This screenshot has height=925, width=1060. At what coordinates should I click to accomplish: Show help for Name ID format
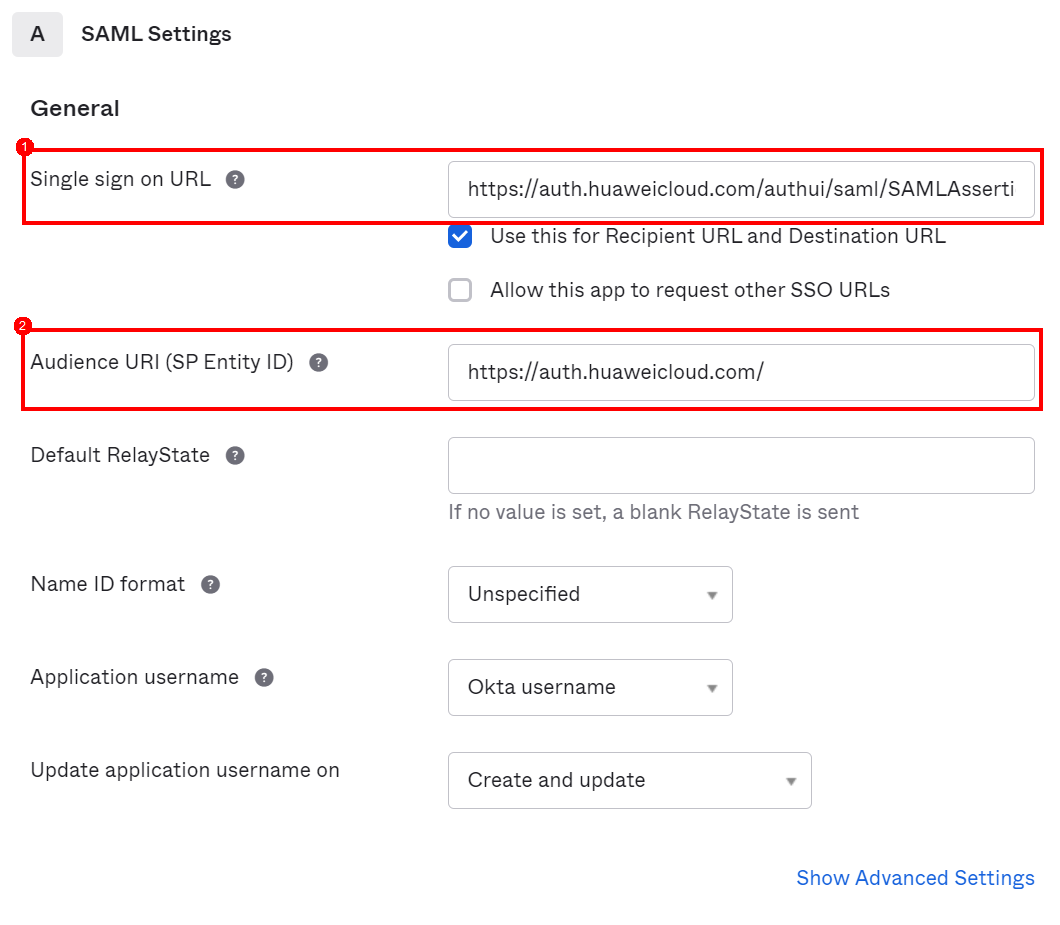210,585
